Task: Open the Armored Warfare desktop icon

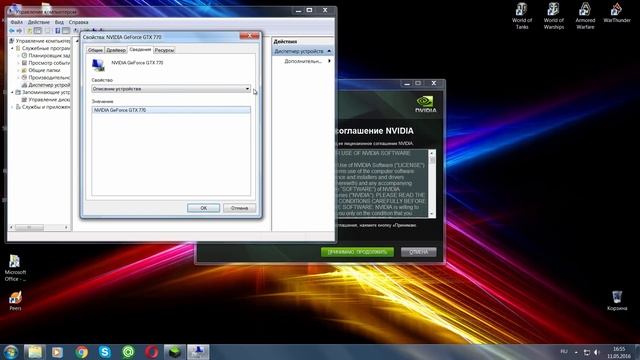Action: (585, 16)
